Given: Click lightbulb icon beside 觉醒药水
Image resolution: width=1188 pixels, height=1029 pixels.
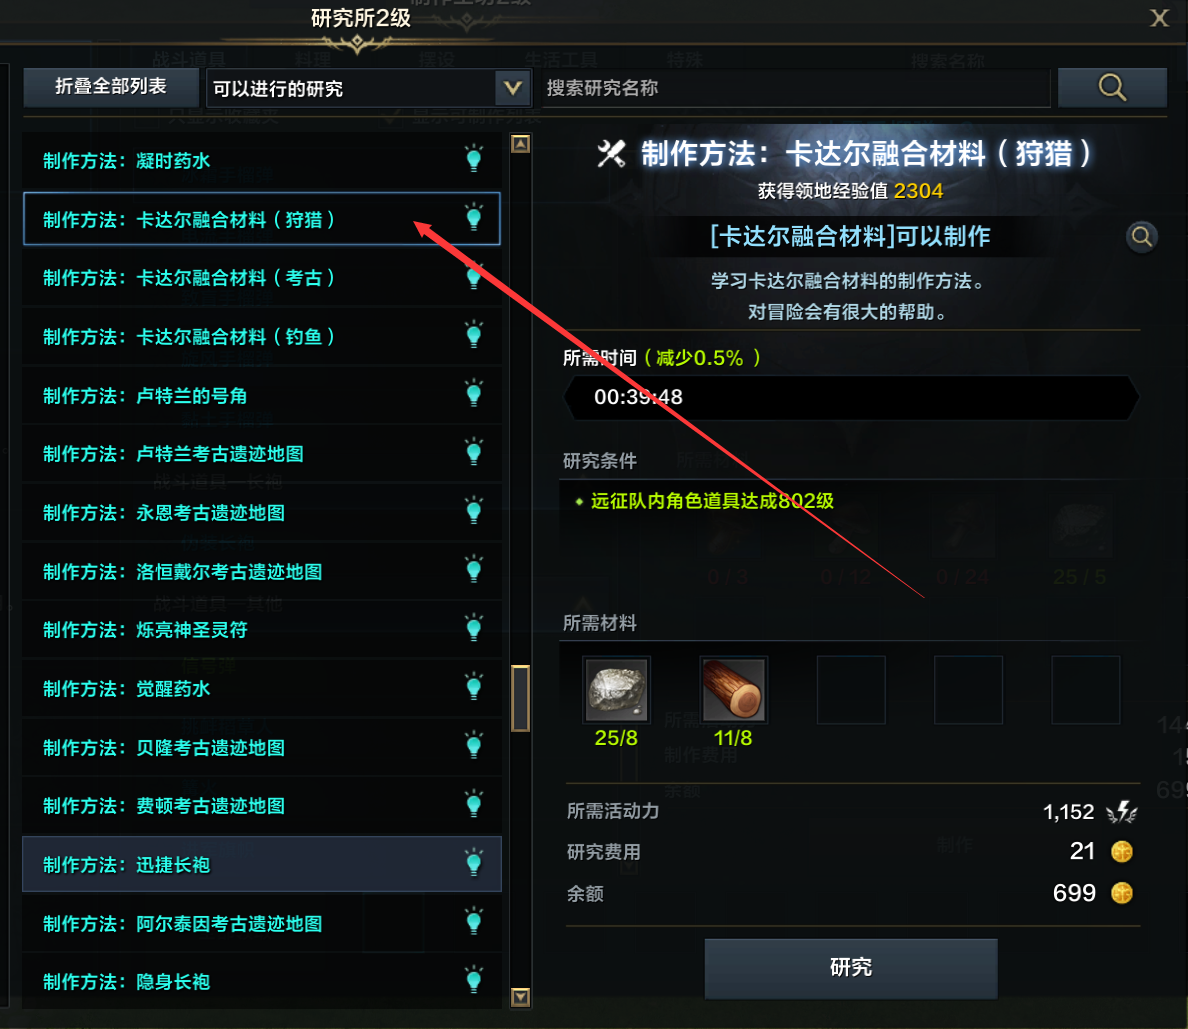Looking at the screenshot, I should (x=474, y=687).
